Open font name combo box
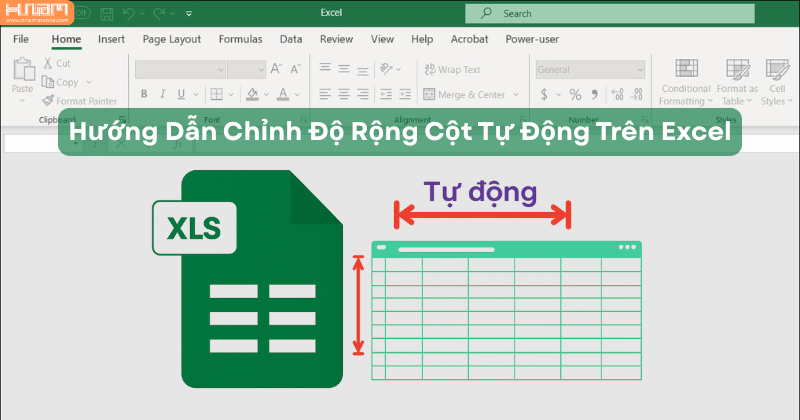 180,69
